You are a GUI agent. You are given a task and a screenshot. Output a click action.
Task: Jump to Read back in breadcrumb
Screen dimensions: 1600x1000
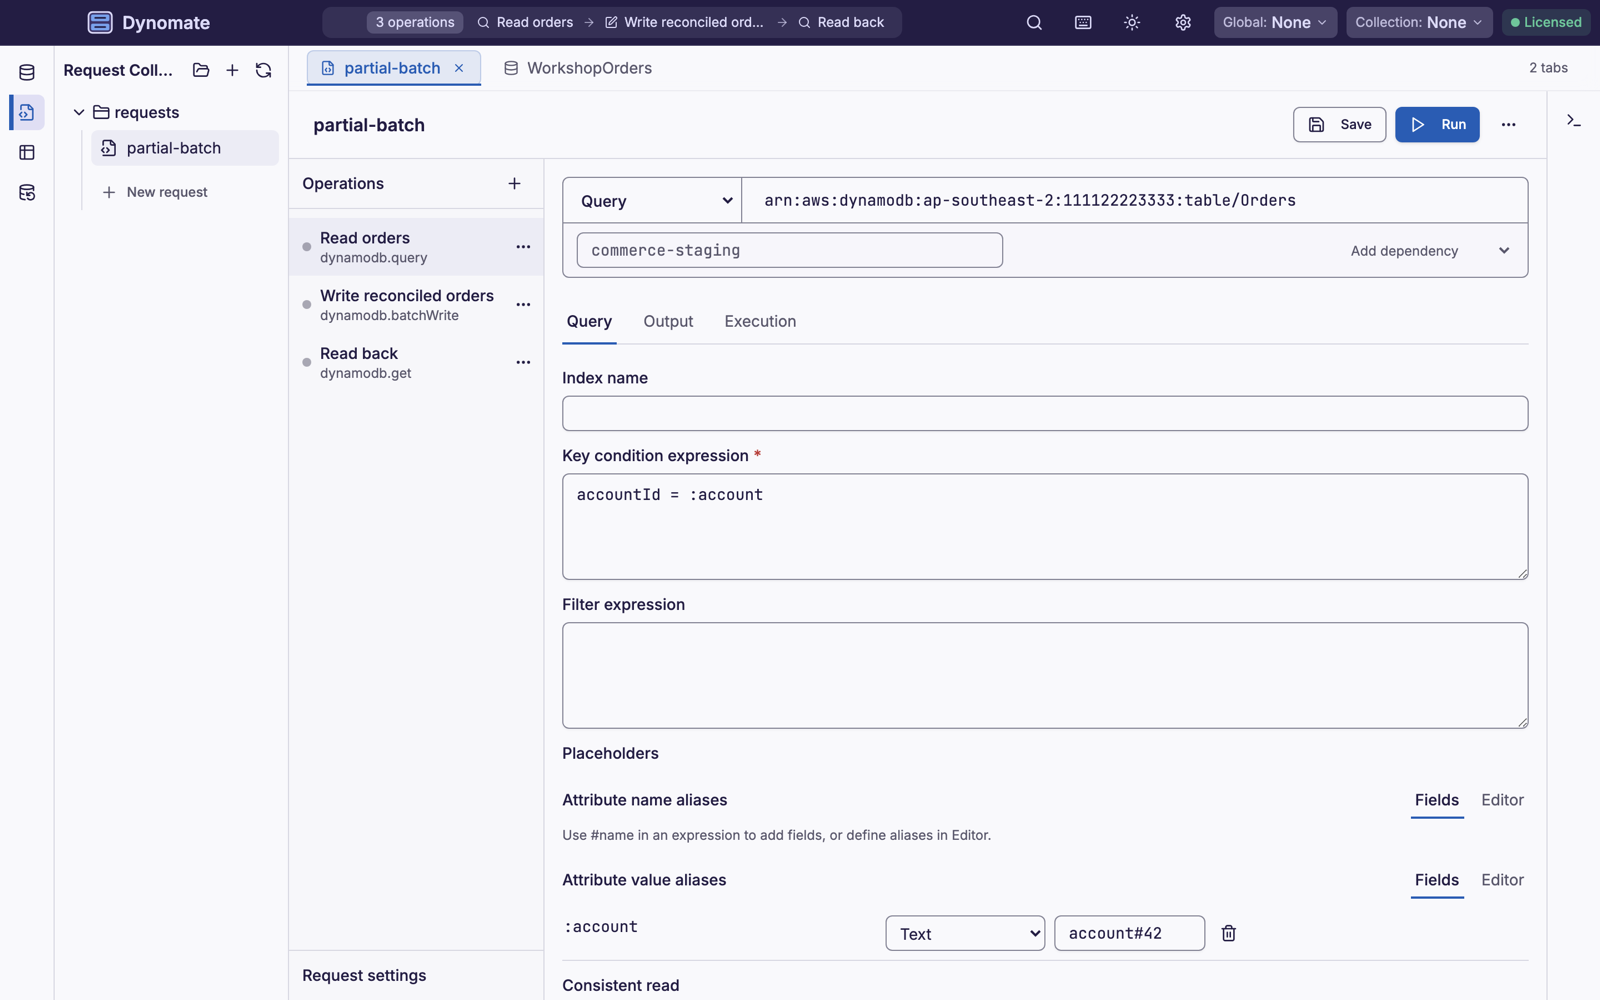coord(841,22)
